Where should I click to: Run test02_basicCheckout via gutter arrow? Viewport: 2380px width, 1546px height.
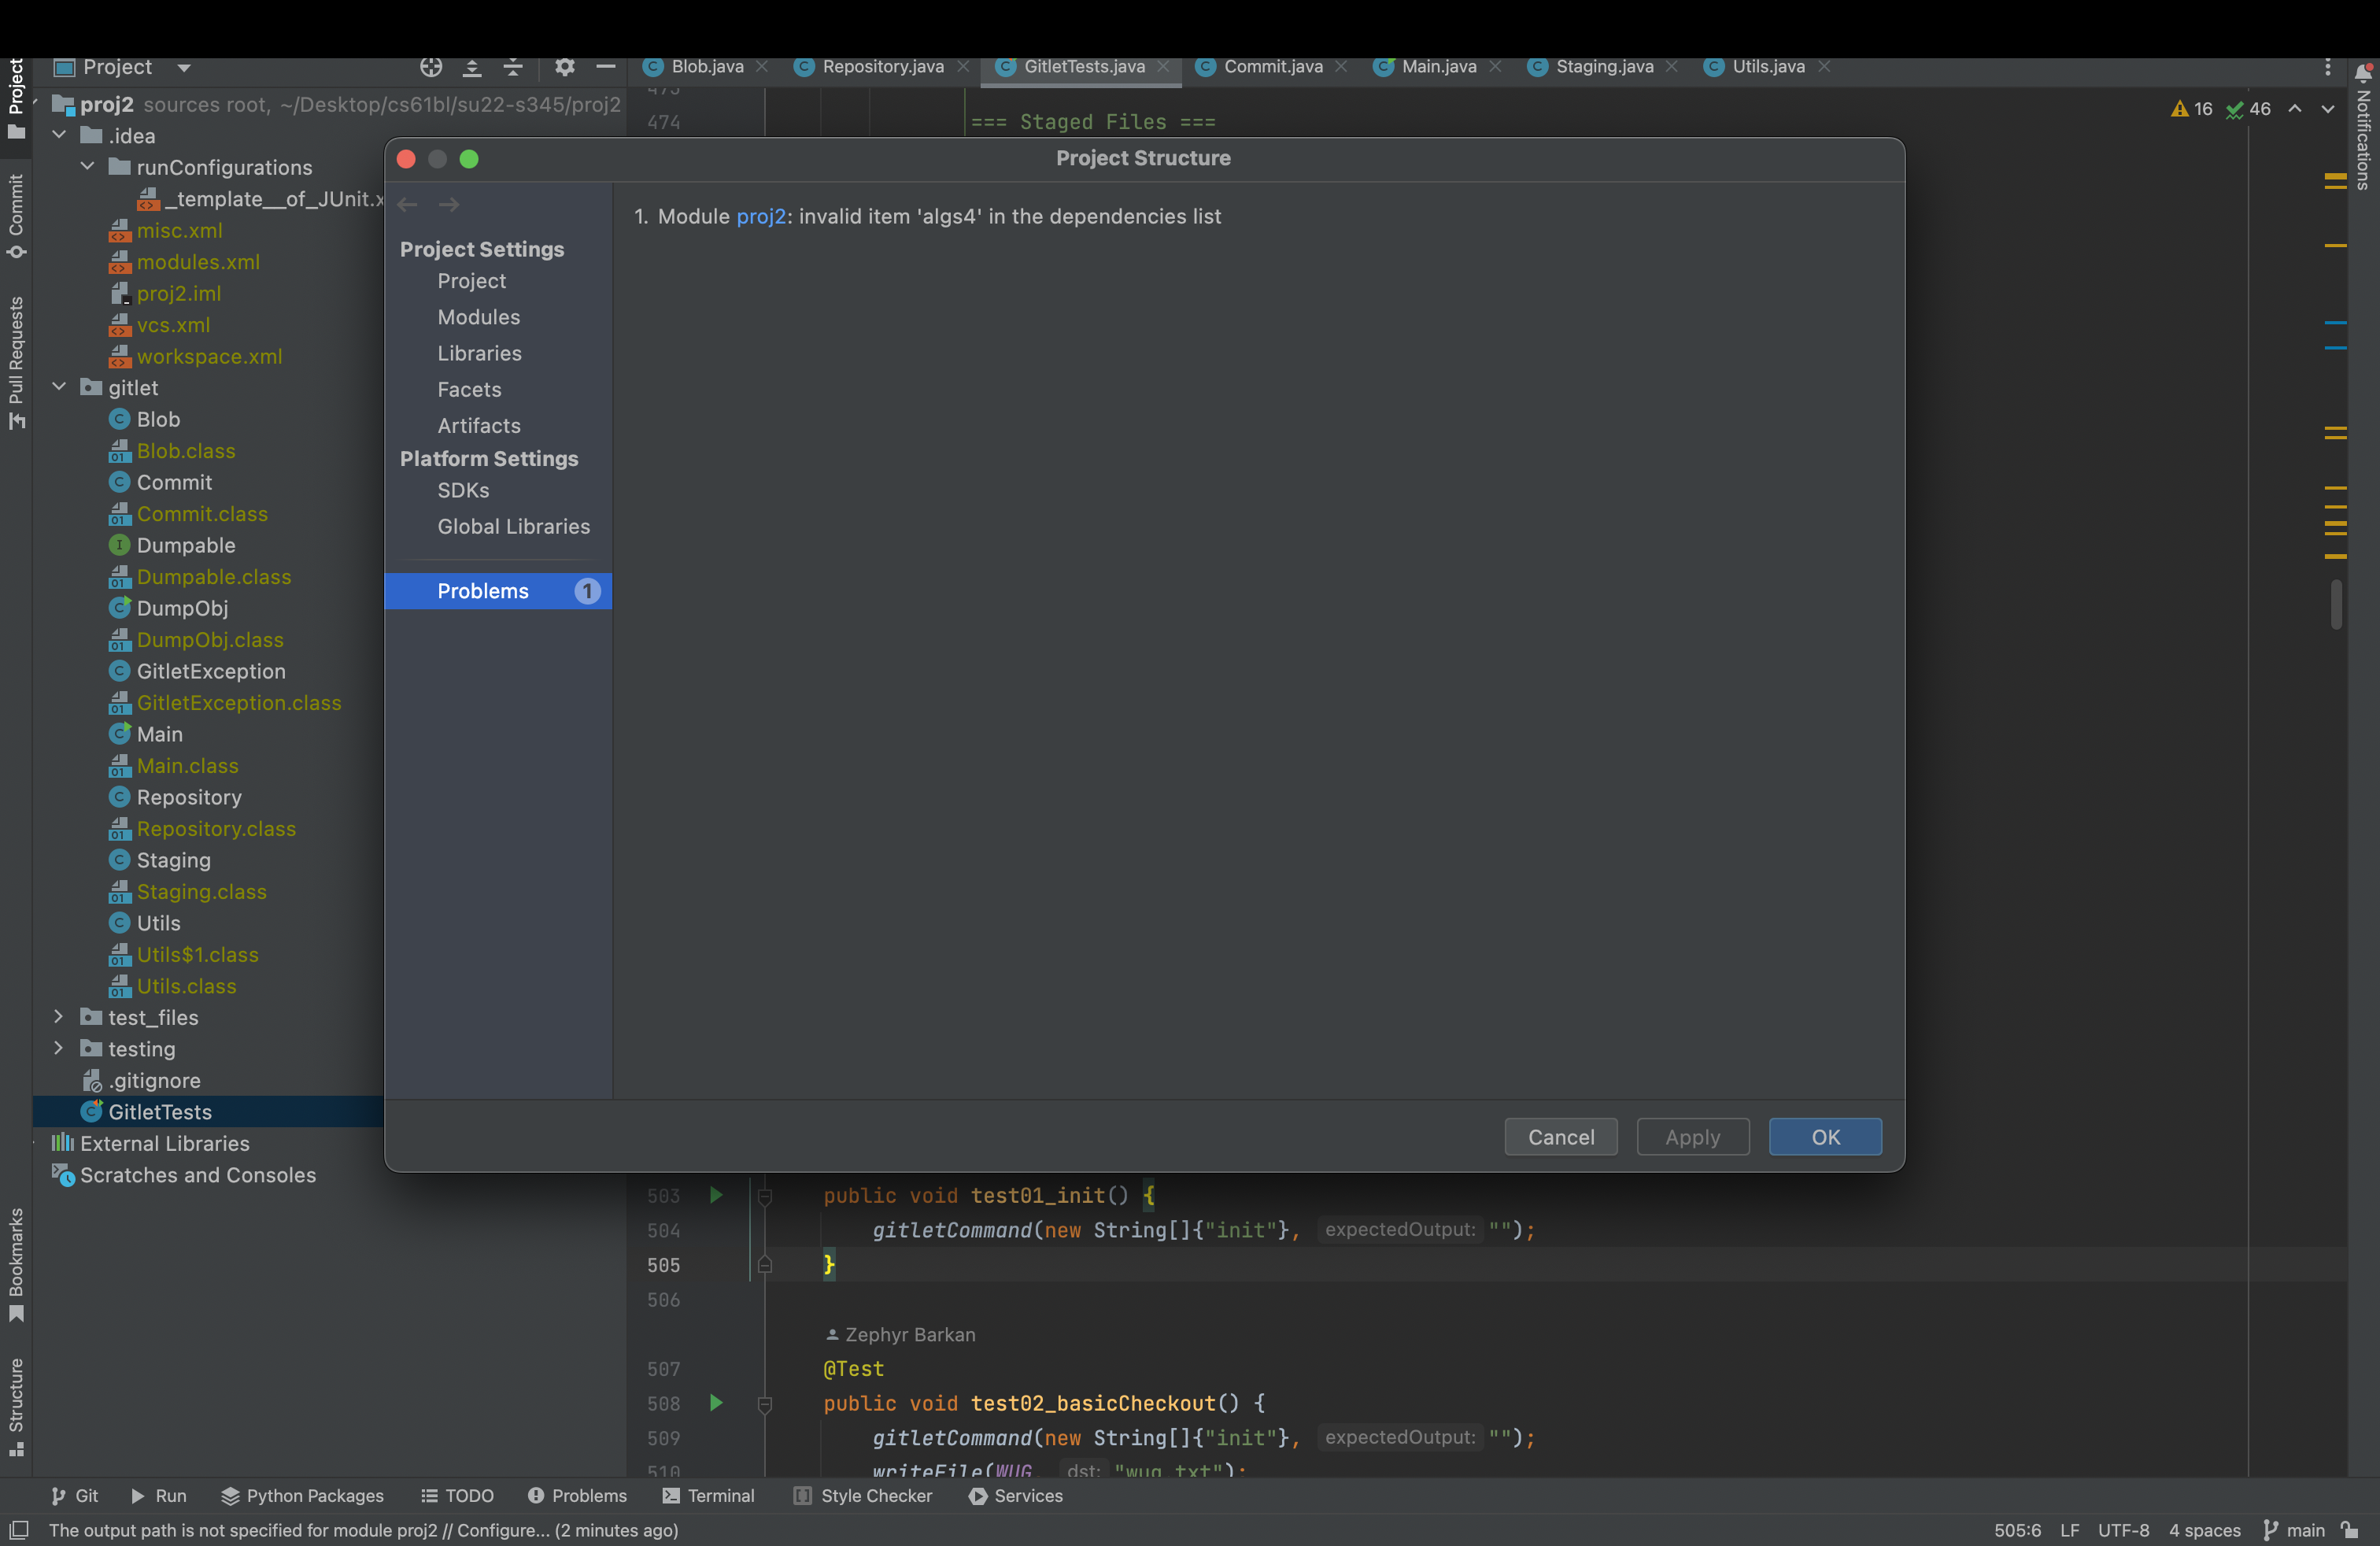coord(716,1403)
